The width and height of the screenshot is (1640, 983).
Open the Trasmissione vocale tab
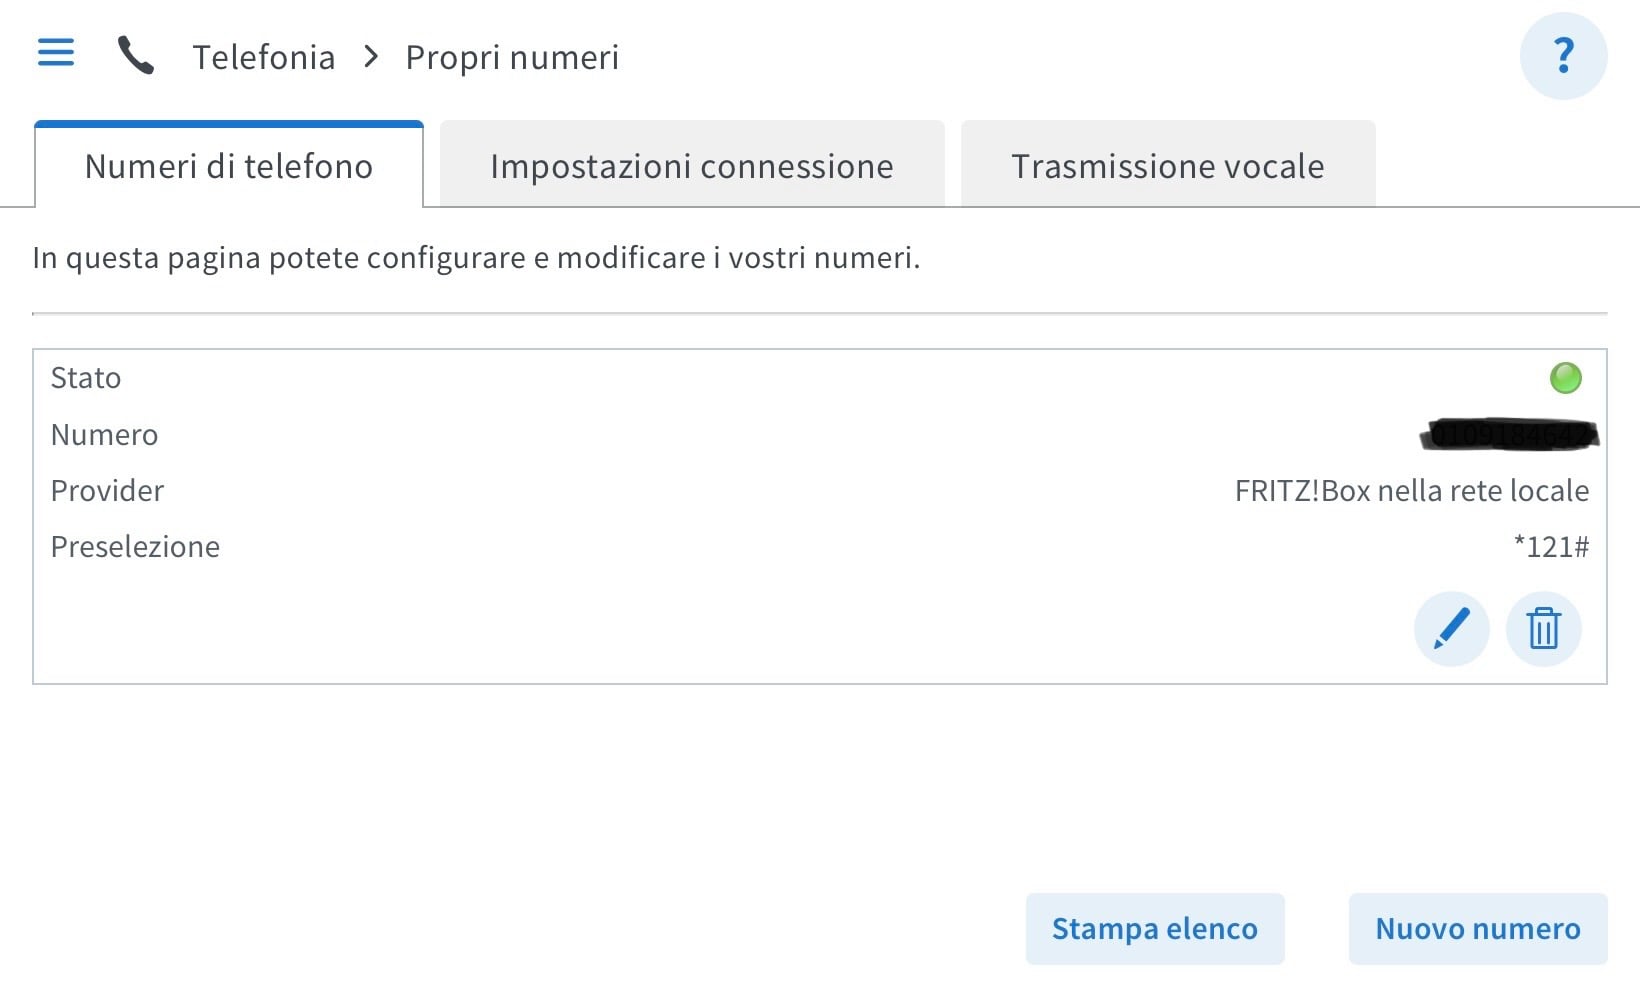[x=1168, y=165]
